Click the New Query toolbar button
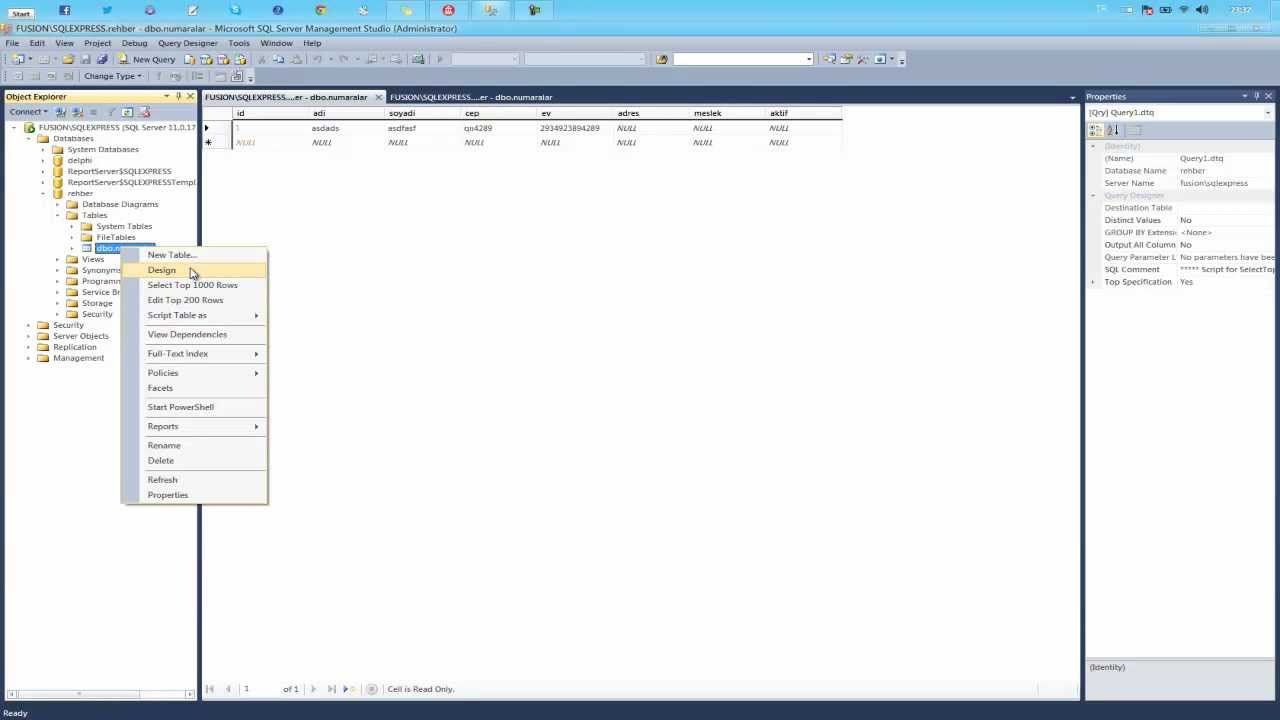 (x=147, y=59)
